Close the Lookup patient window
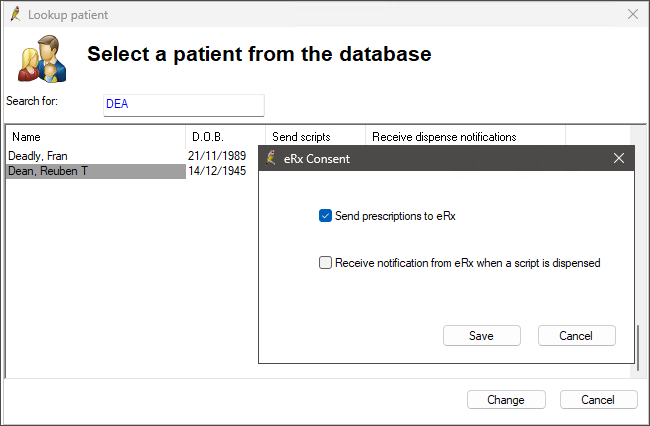The image size is (650, 426). point(633,14)
